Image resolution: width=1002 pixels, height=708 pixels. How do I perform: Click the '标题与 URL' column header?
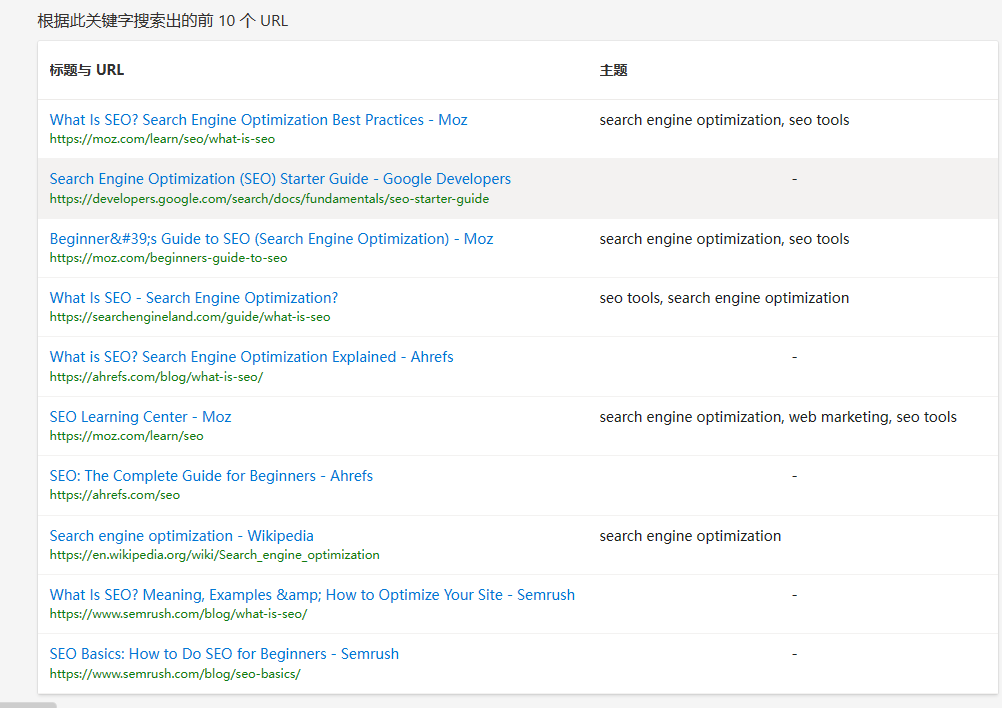click(x=87, y=70)
